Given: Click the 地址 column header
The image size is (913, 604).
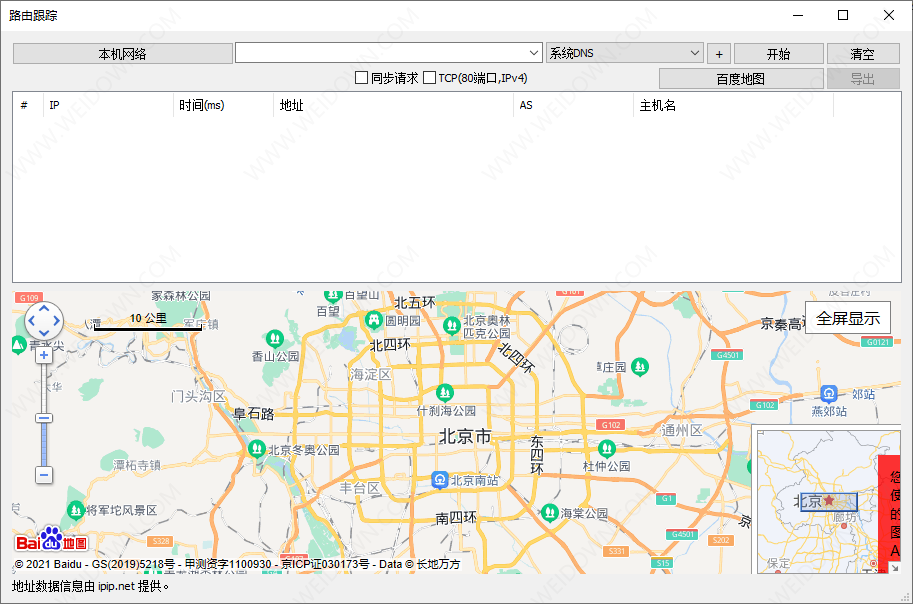Looking at the screenshot, I should [393, 105].
